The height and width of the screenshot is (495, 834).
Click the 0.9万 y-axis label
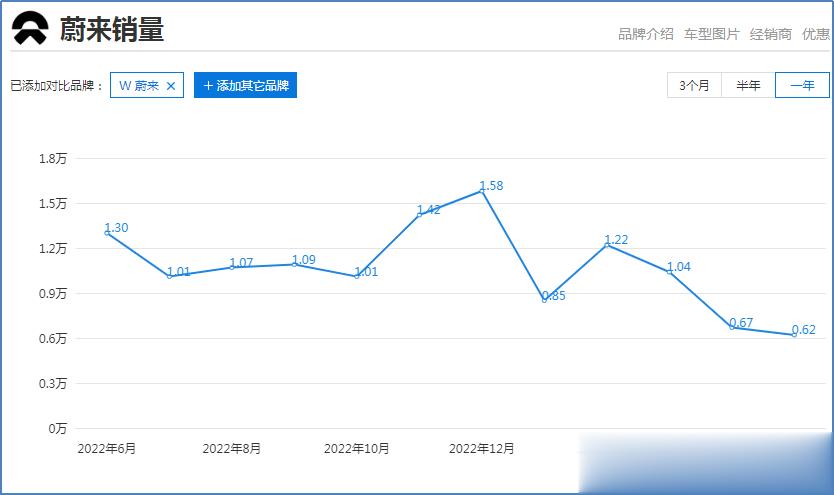point(53,293)
